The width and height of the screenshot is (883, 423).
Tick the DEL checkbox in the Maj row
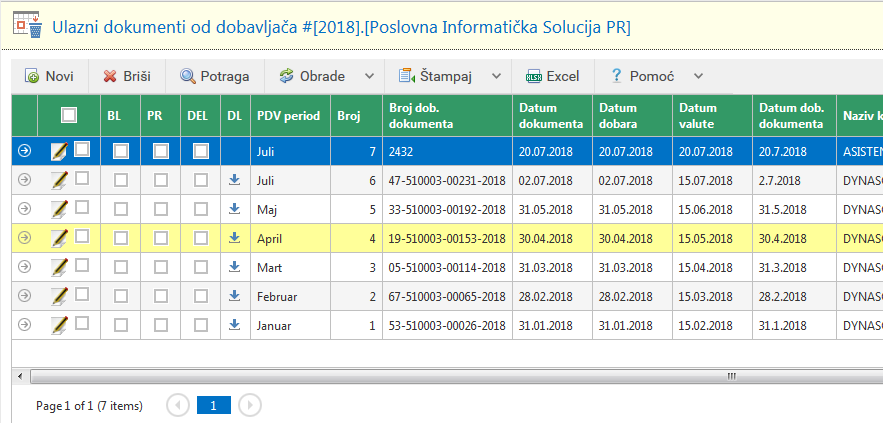[200, 209]
